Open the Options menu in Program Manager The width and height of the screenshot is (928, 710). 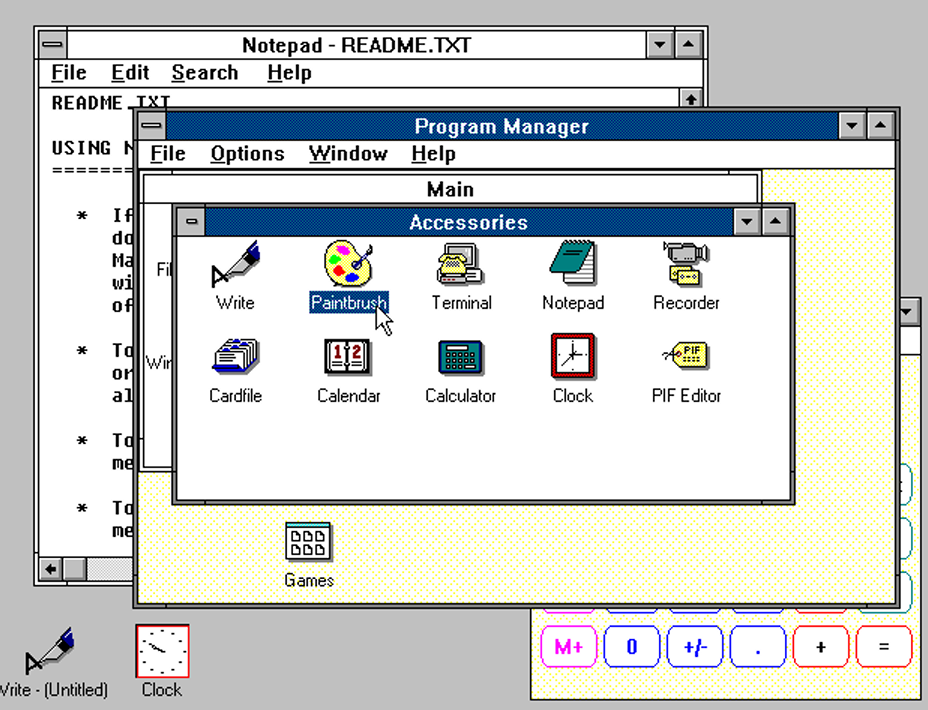pyautogui.click(x=247, y=154)
